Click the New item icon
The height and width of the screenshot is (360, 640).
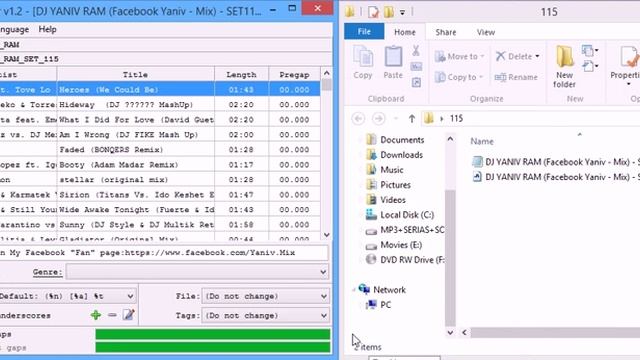coord(590,51)
